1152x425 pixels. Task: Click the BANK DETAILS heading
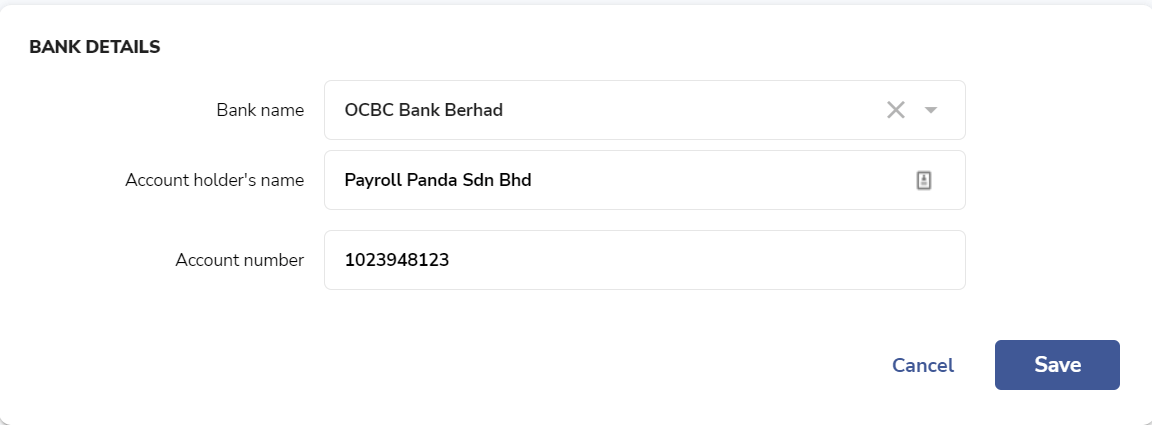click(95, 47)
